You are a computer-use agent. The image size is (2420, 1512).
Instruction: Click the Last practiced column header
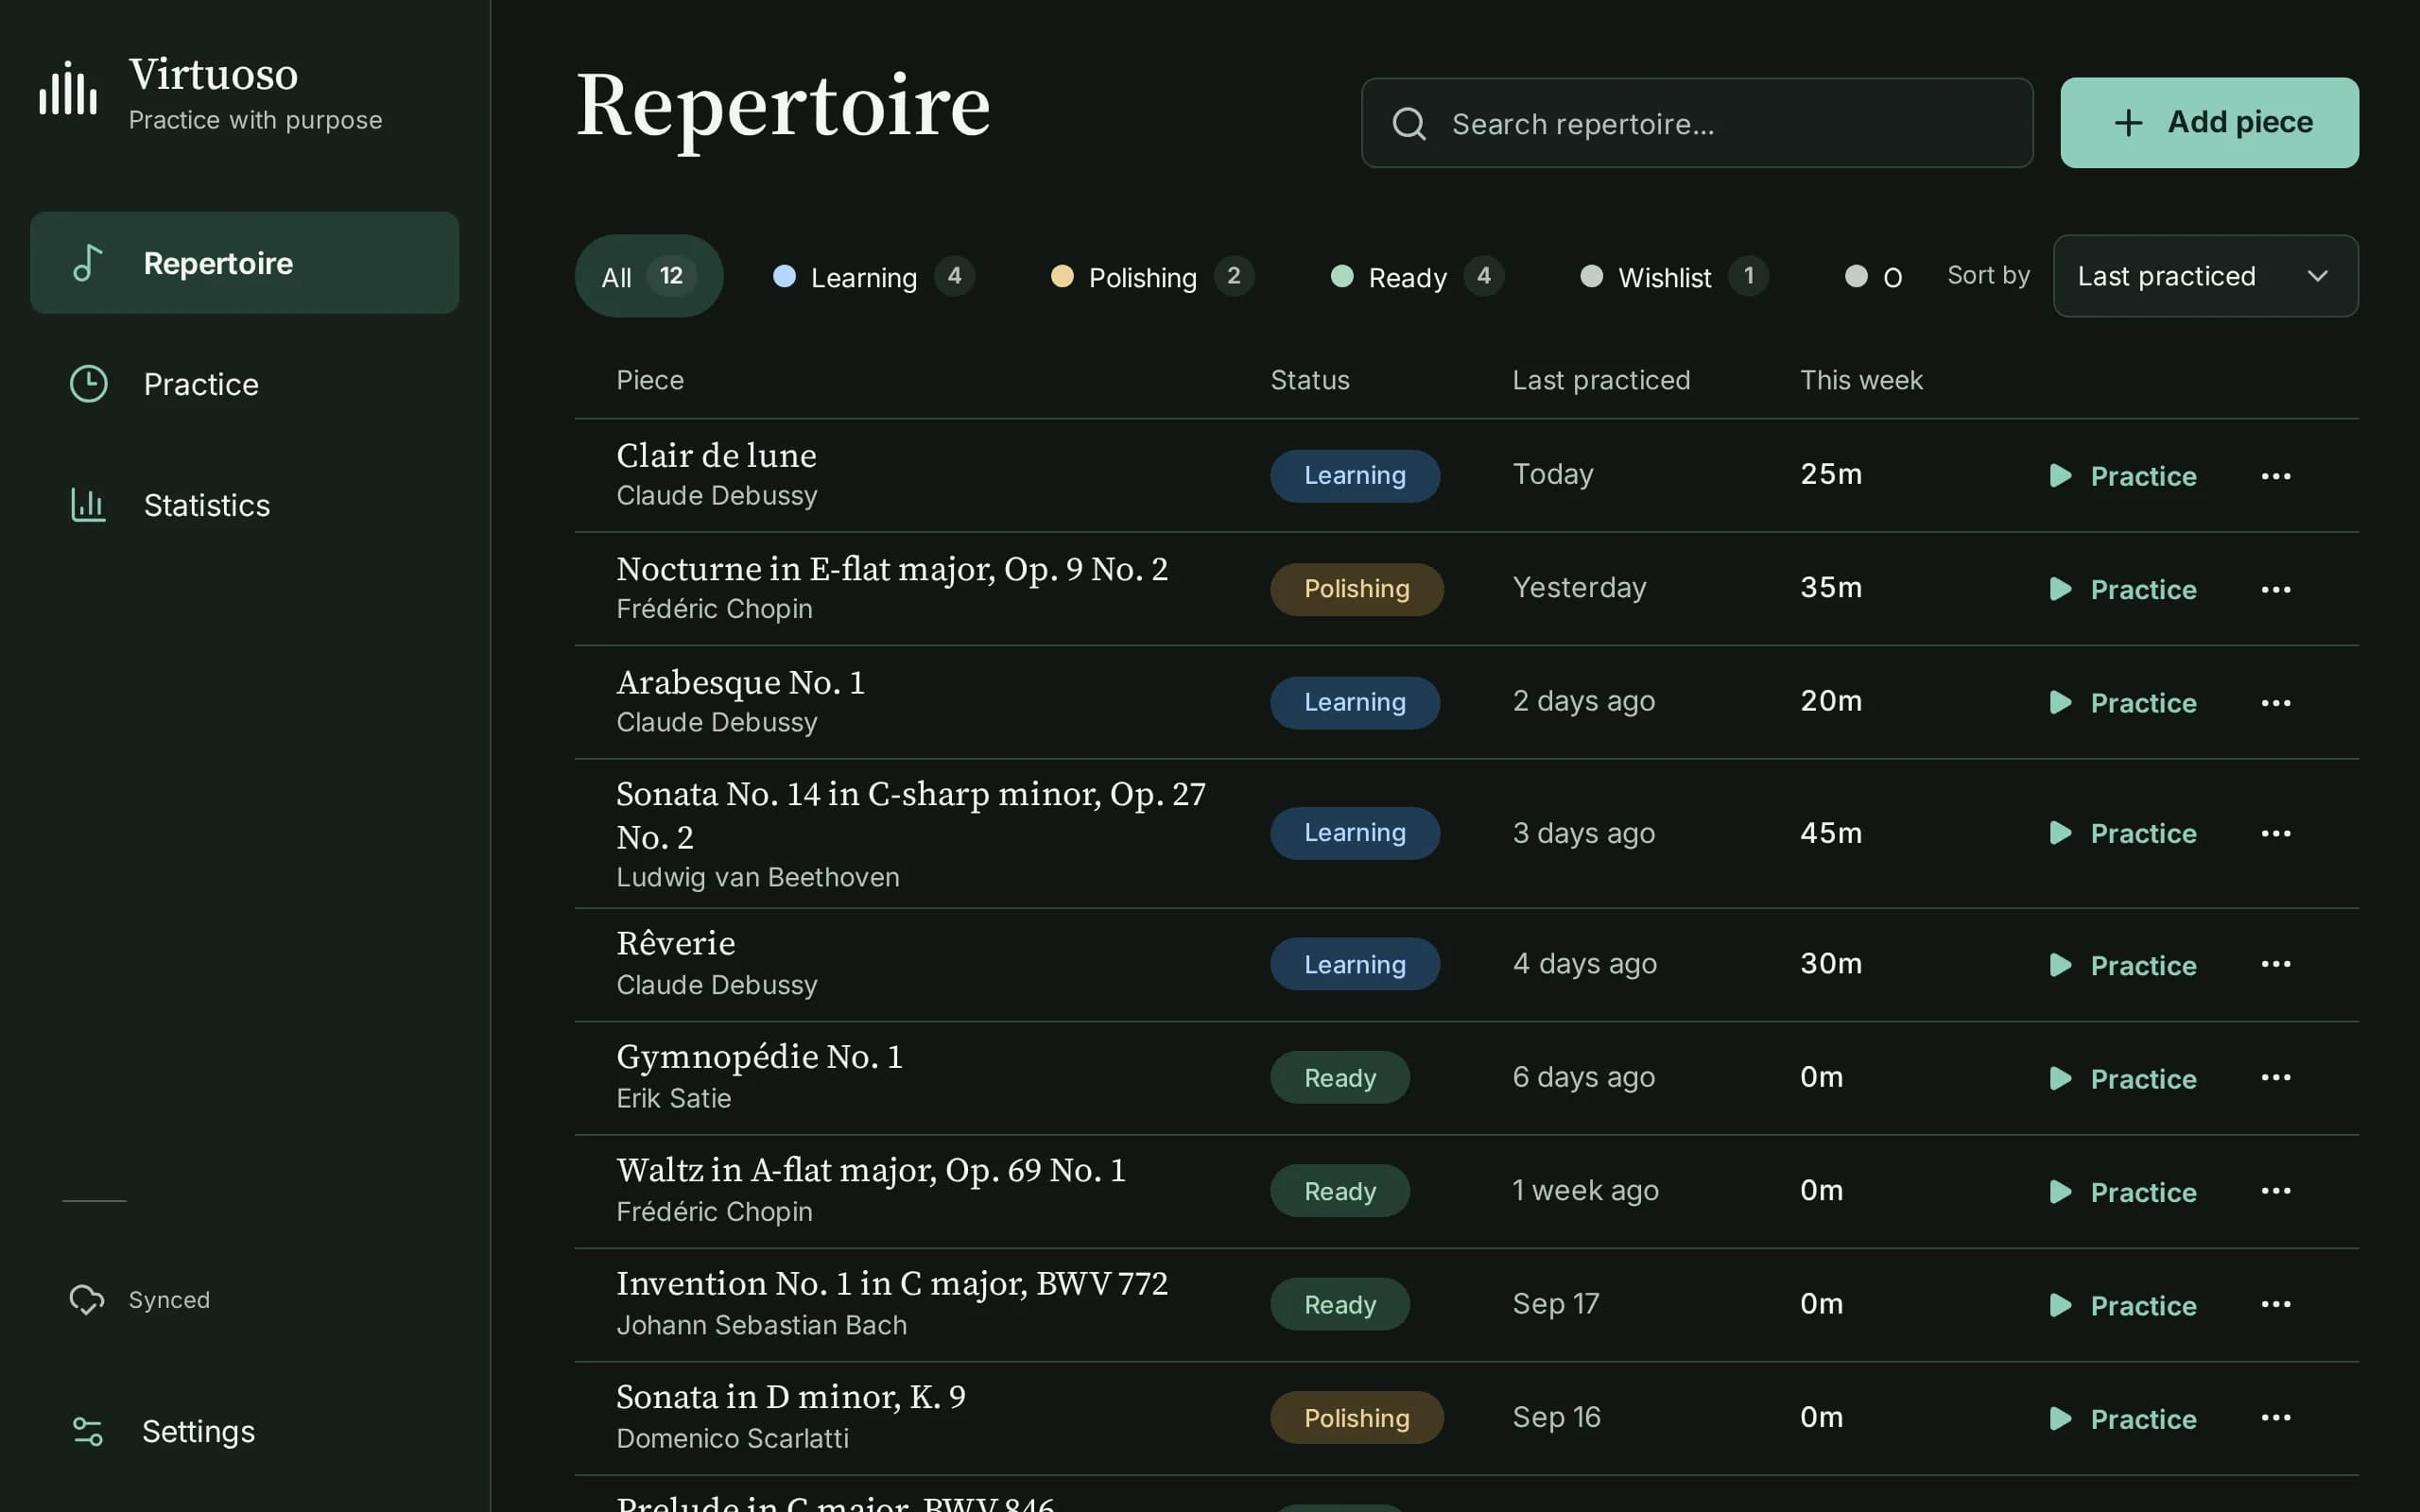click(x=1601, y=380)
